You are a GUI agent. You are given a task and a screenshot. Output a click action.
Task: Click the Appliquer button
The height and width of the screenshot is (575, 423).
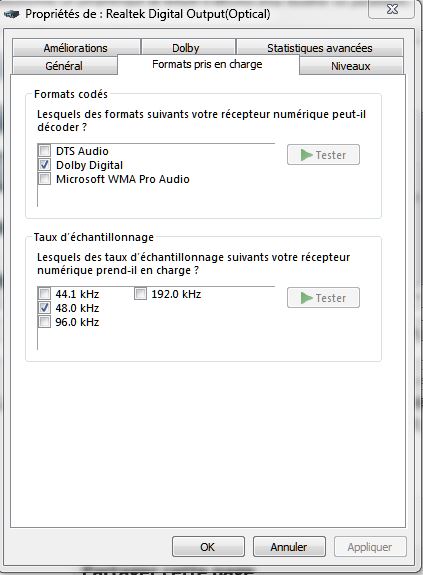tap(370, 547)
